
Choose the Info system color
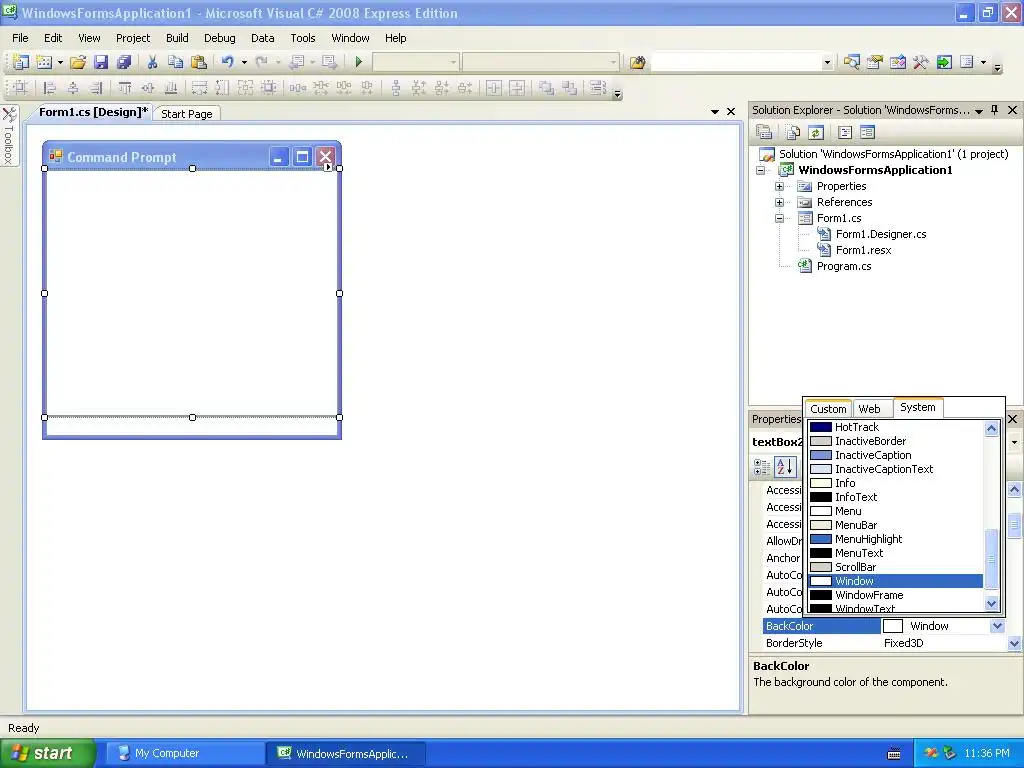[x=895, y=483]
